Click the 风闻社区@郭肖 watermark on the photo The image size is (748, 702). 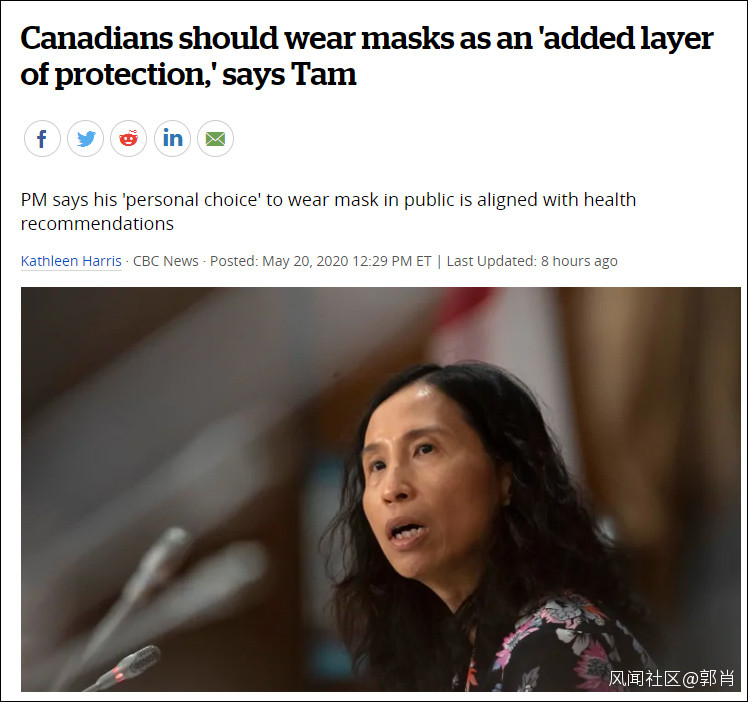point(671,678)
